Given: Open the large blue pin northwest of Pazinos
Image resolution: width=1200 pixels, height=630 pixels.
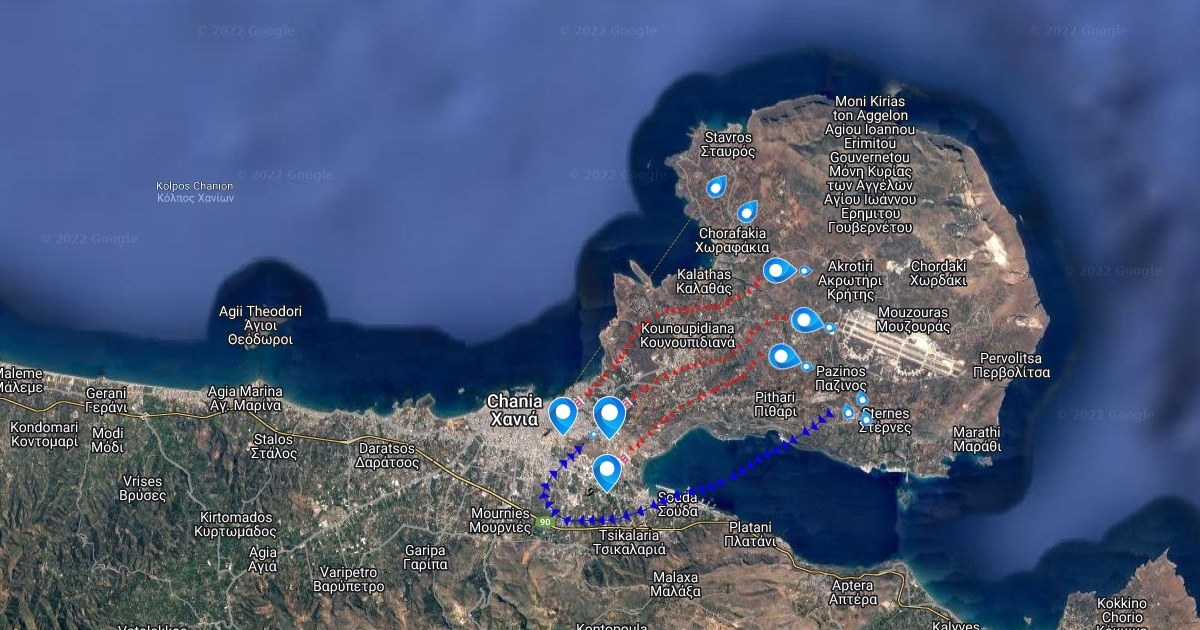Looking at the screenshot, I should click(784, 356).
